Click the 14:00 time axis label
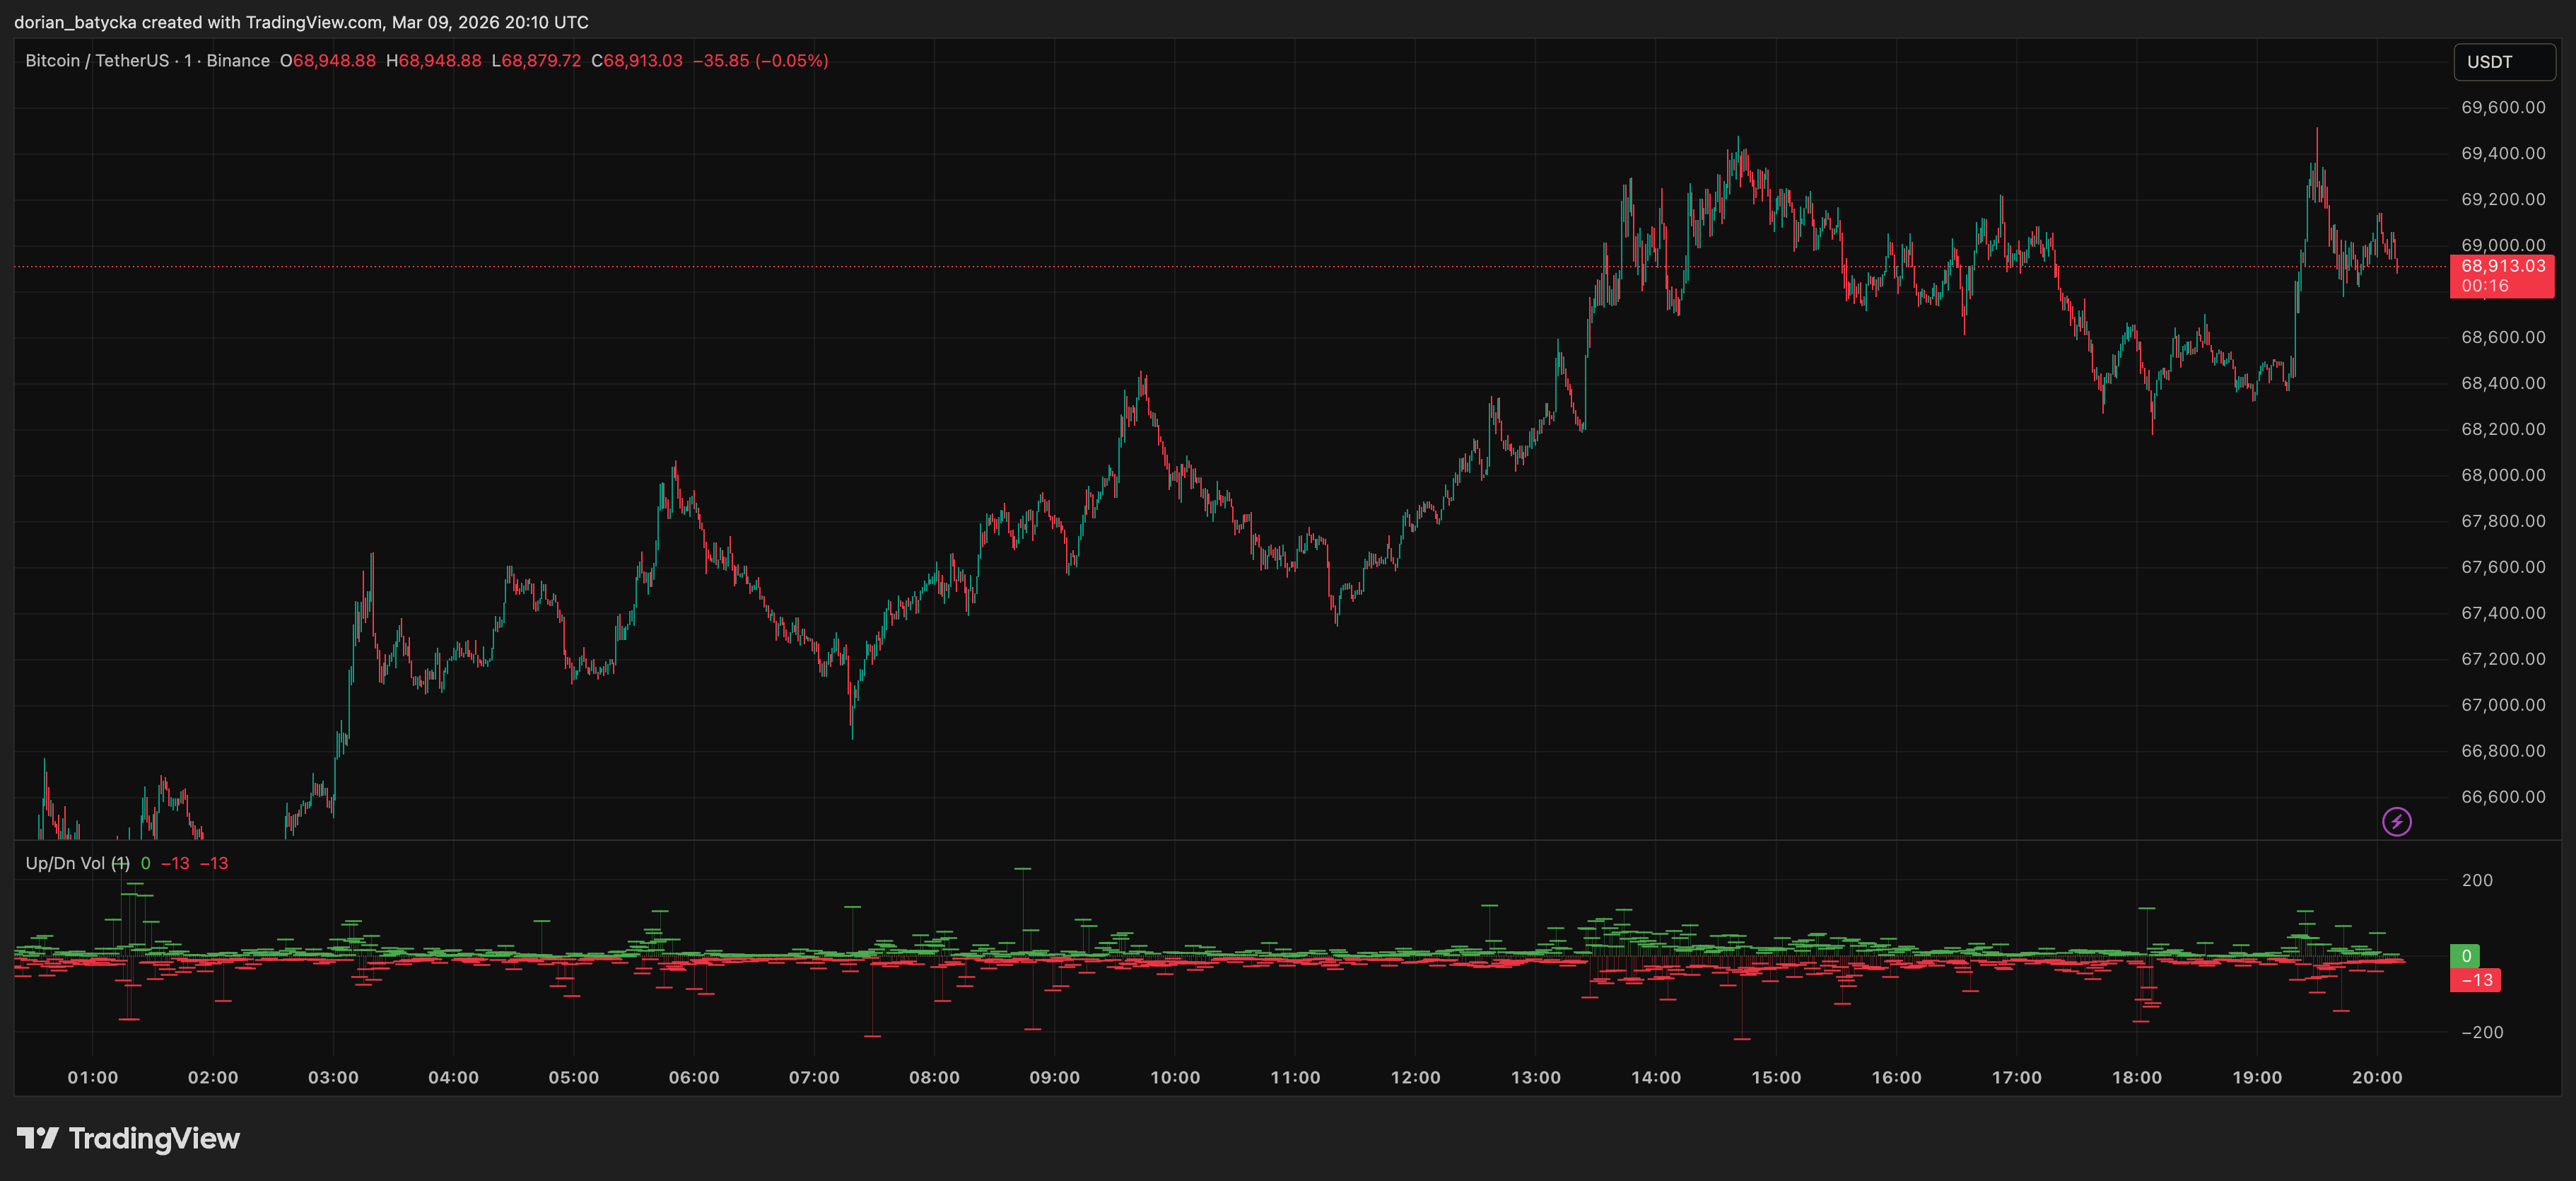The width and height of the screenshot is (2576, 1181). (1656, 1078)
